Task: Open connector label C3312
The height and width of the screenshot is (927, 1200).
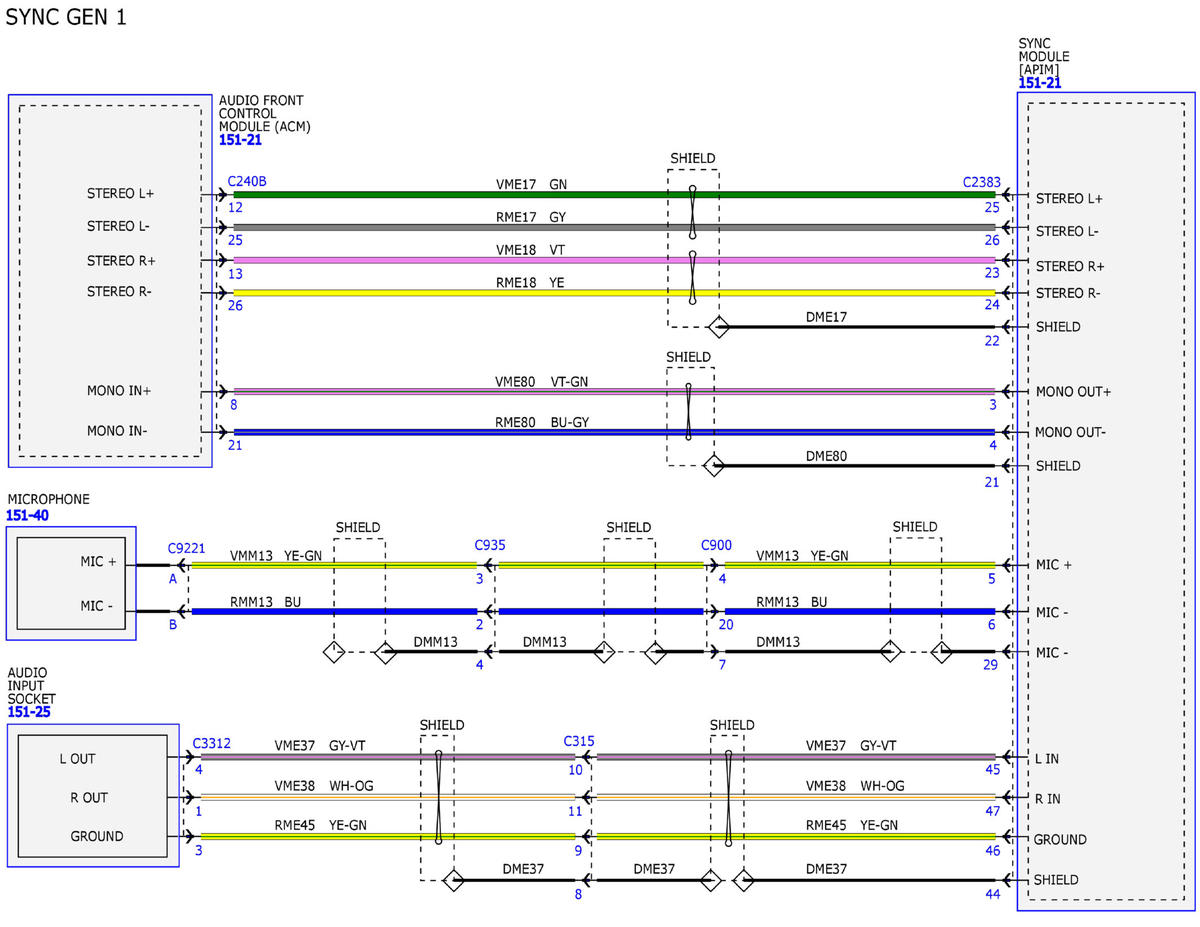Action: [212, 743]
